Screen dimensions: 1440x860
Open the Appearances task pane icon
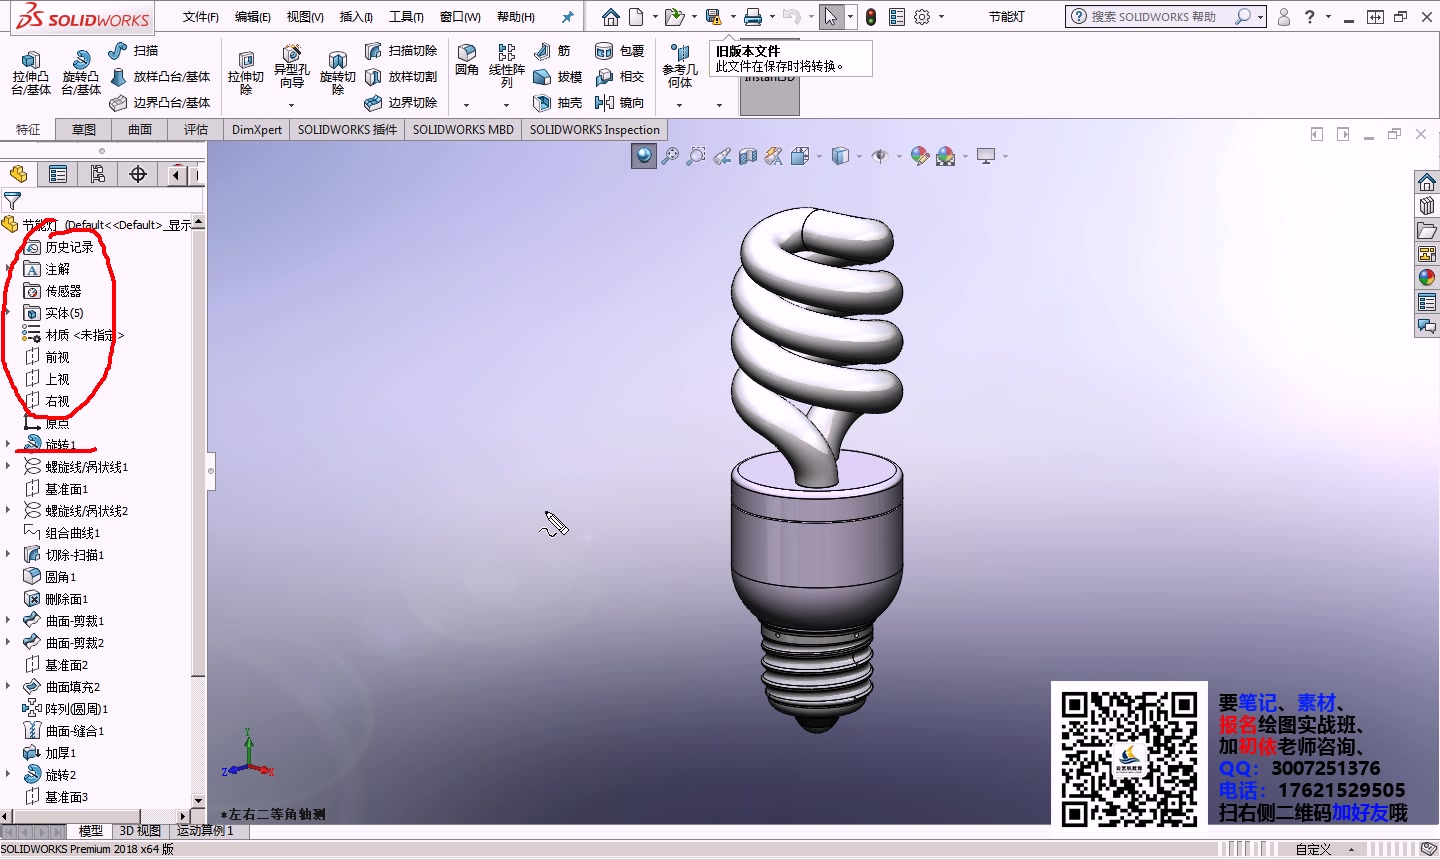1427,277
